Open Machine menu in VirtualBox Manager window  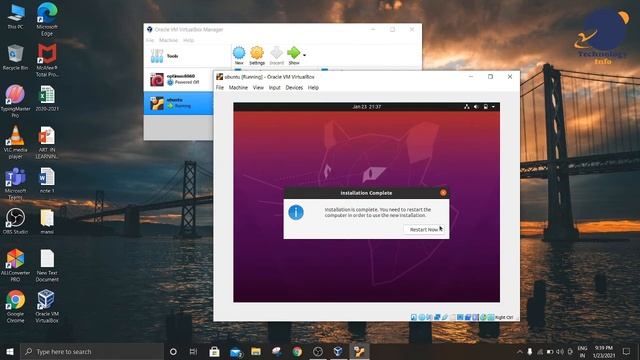tap(168, 40)
